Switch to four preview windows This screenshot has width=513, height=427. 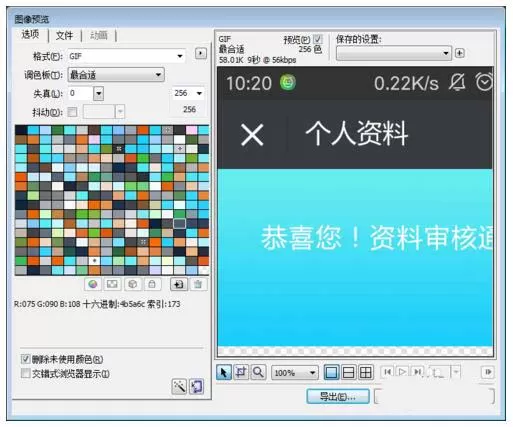tap(366, 372)
